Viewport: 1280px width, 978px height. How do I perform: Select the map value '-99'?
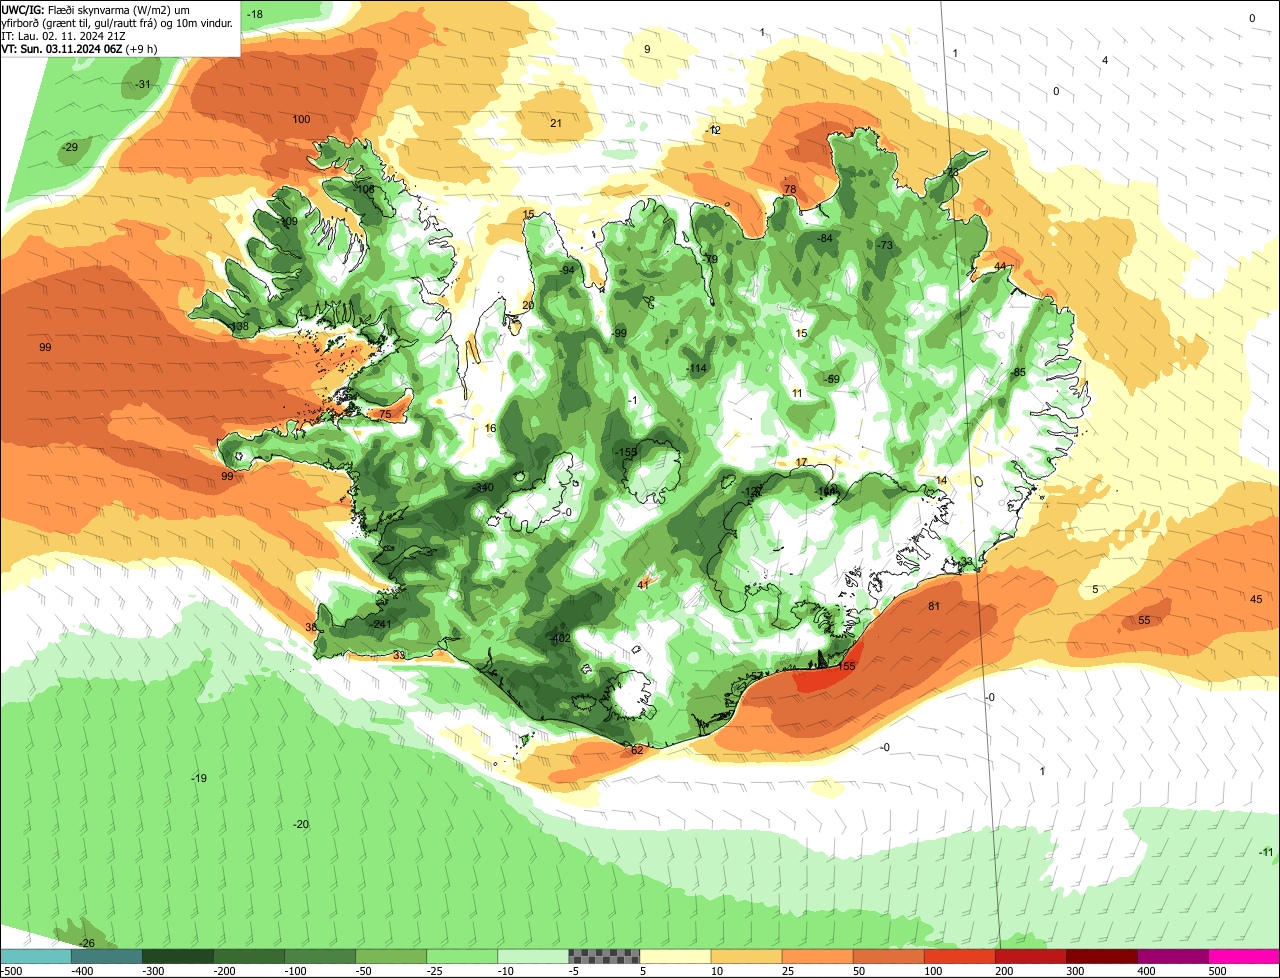pyautogui.click(x=619, y=333)
